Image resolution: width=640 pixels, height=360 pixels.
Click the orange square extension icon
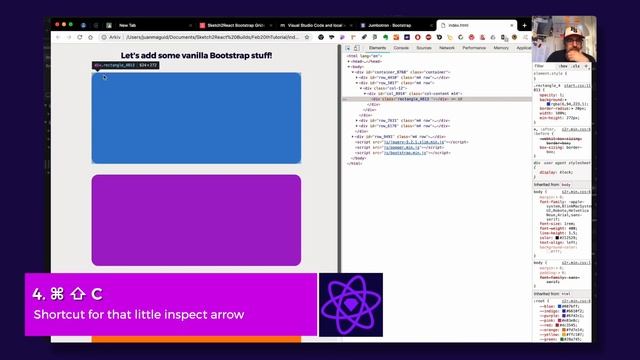coord(396,37)
